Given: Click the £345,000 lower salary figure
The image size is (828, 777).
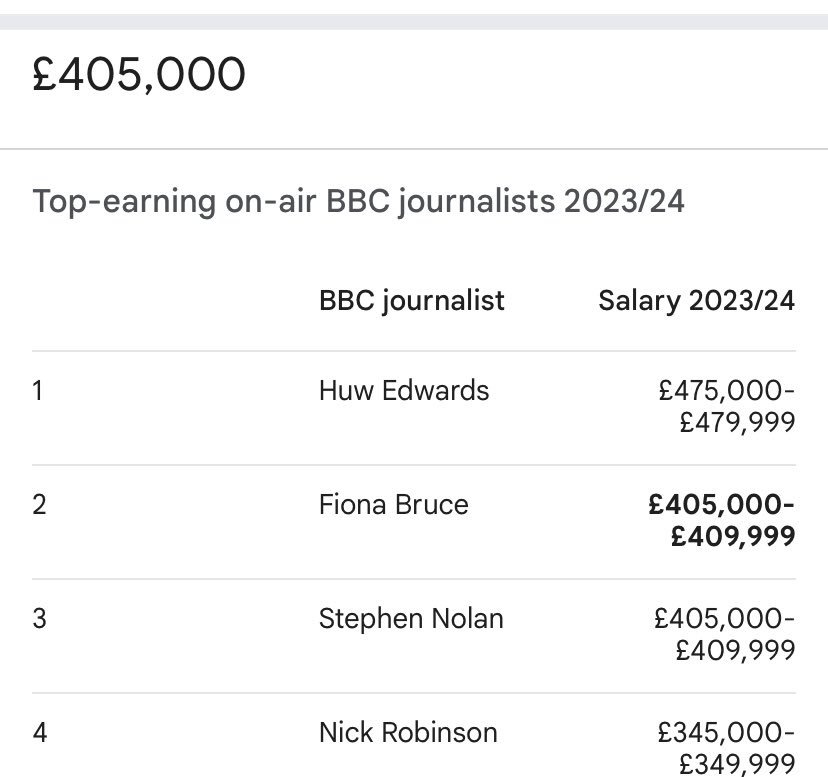Looking at the screenshot, I should (726, 733).
